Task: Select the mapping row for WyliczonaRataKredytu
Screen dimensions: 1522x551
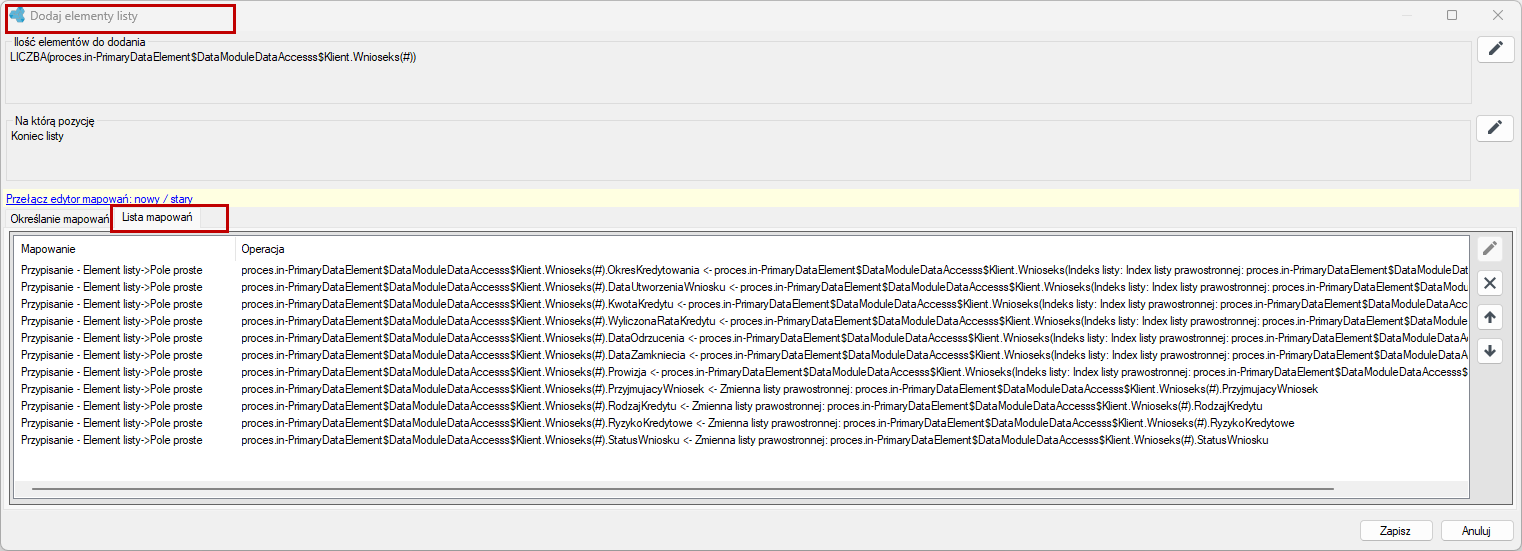Action: [x=741, y=321]
